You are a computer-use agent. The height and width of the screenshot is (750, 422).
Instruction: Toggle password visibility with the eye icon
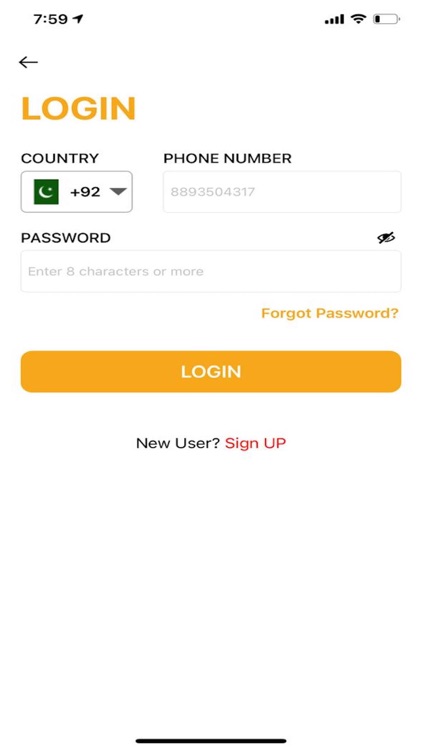pyautogui.click(x=386, y=237)
